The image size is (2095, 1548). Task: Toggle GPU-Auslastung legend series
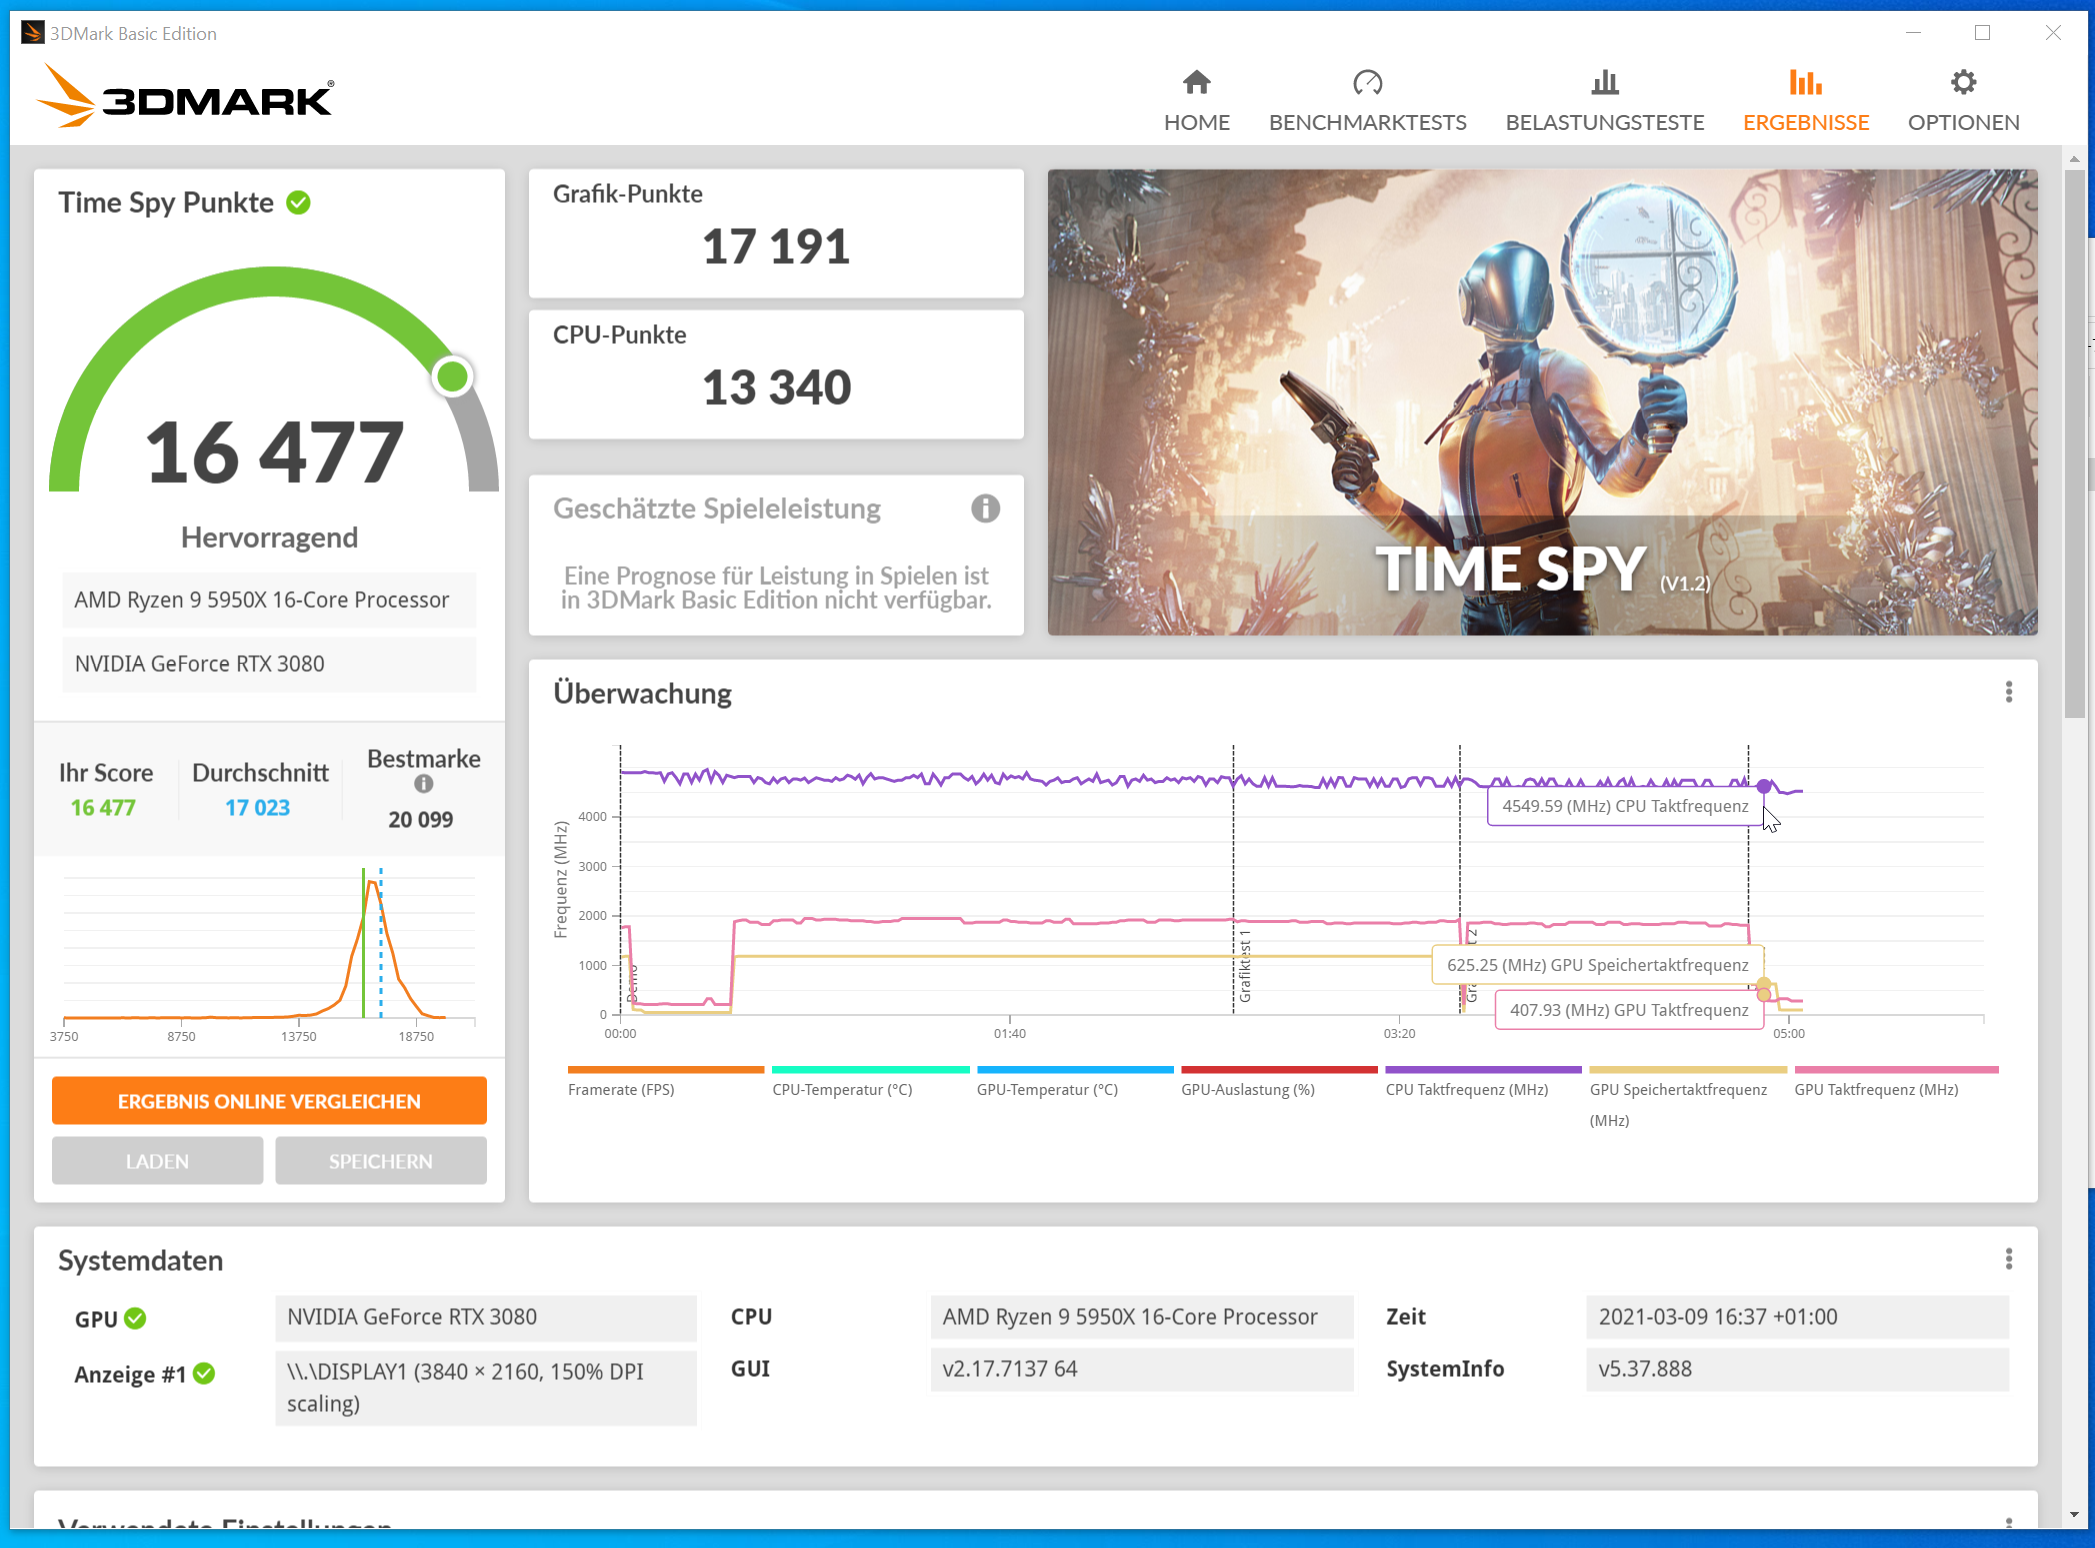pyautogui.click(x=1247, y=1089)
